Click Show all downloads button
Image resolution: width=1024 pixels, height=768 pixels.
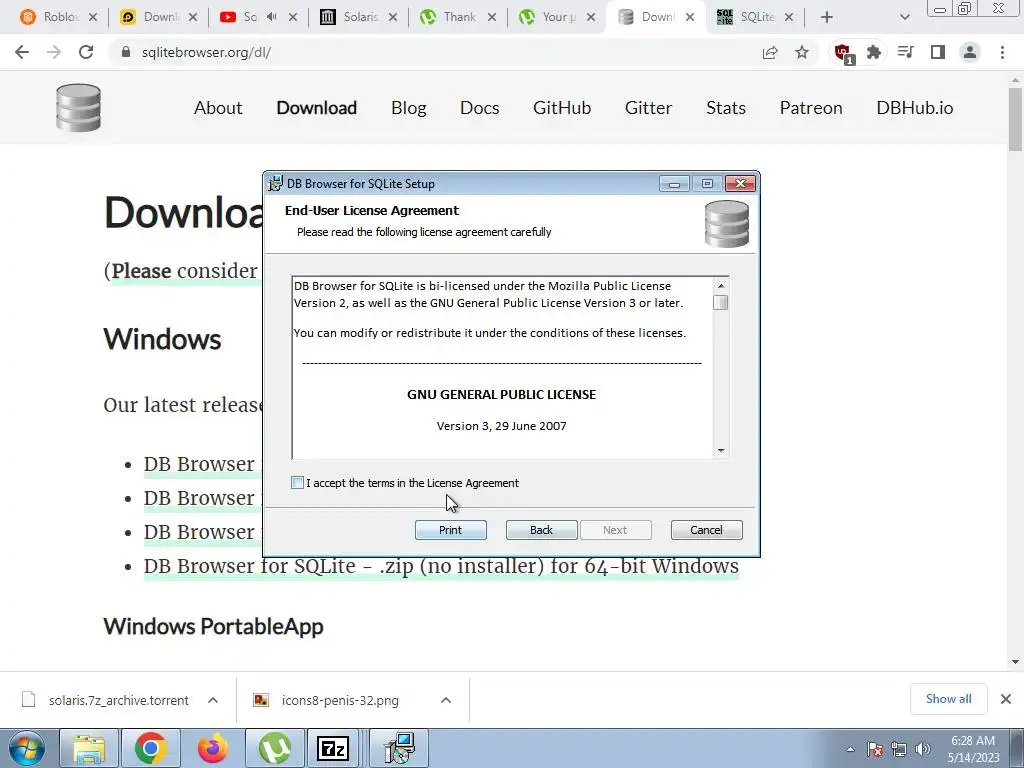tap(948, 699)
